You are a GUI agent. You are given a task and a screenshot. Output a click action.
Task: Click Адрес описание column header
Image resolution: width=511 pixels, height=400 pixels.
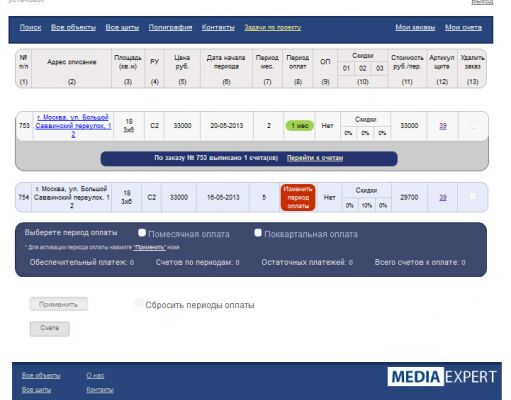click(x=72, y=62)
